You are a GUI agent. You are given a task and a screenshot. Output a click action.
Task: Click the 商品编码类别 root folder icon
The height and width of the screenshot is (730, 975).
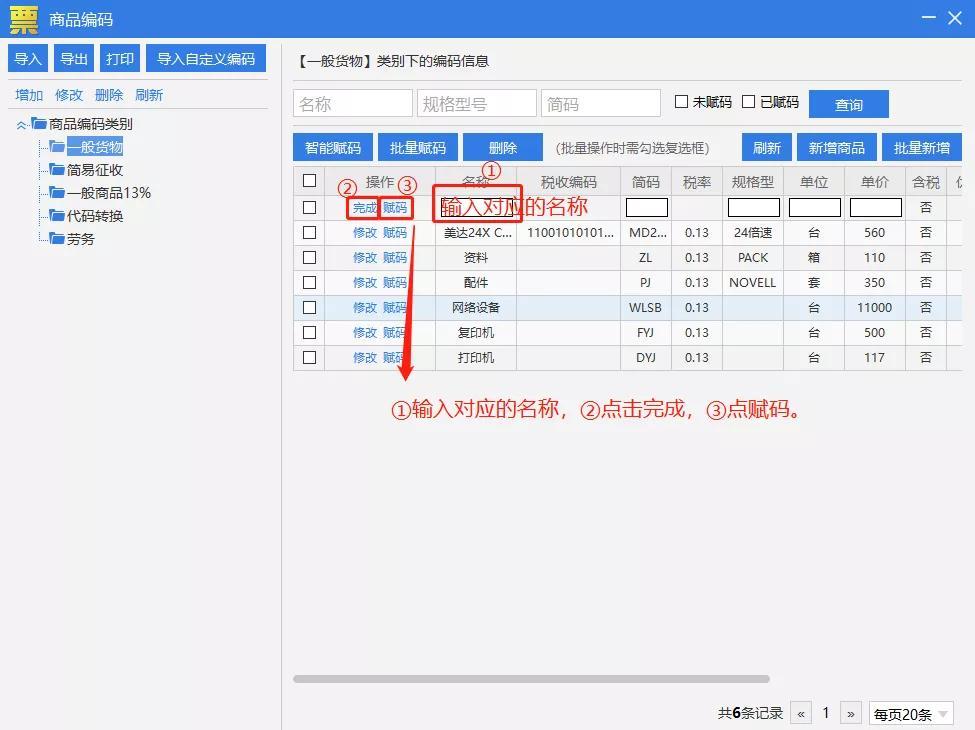[39, 123]
